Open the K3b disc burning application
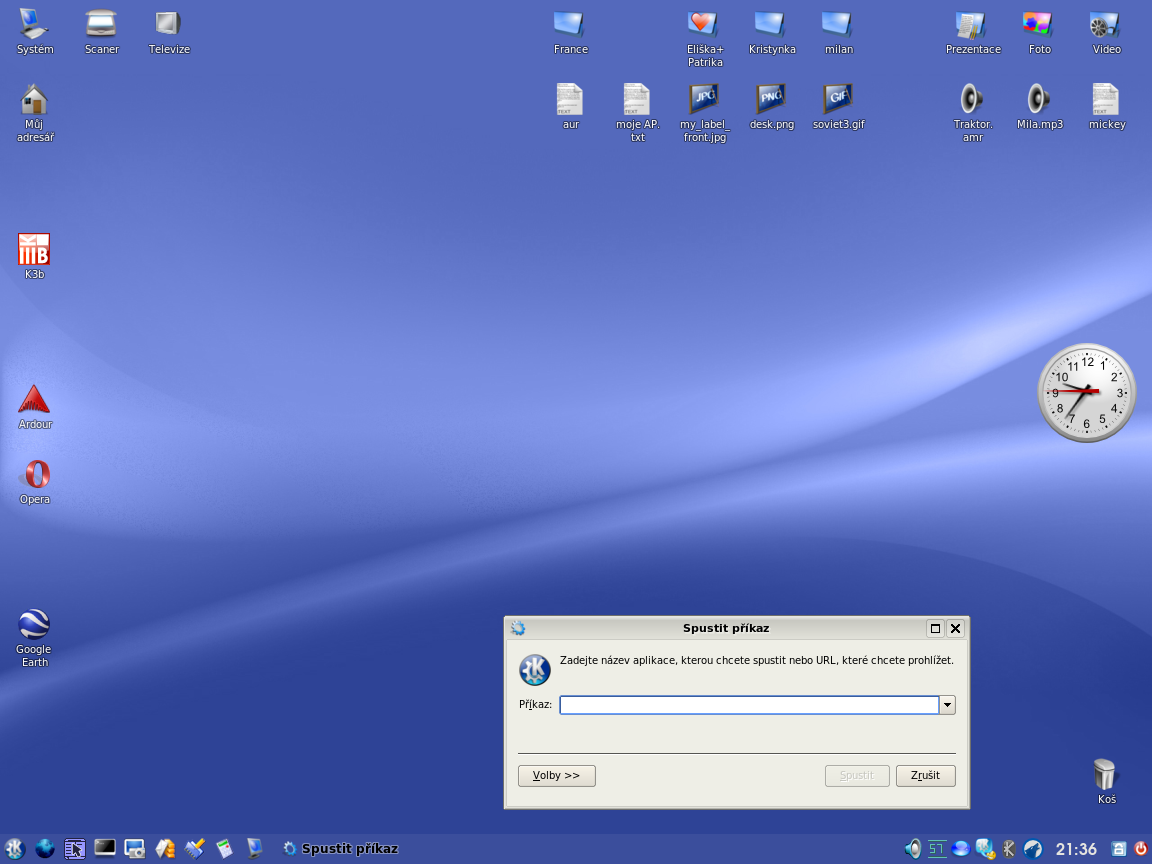The height and width of the screenshot is (864, 1152). (34, 250)
